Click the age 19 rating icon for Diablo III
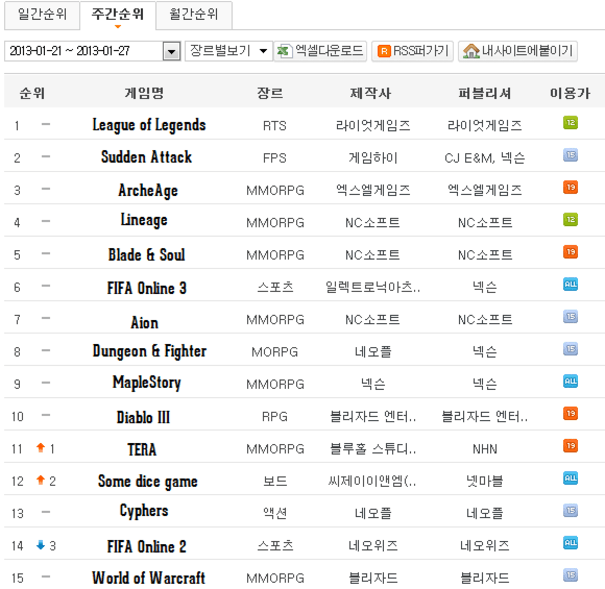605x589 pixels. [x=570, y=413]
